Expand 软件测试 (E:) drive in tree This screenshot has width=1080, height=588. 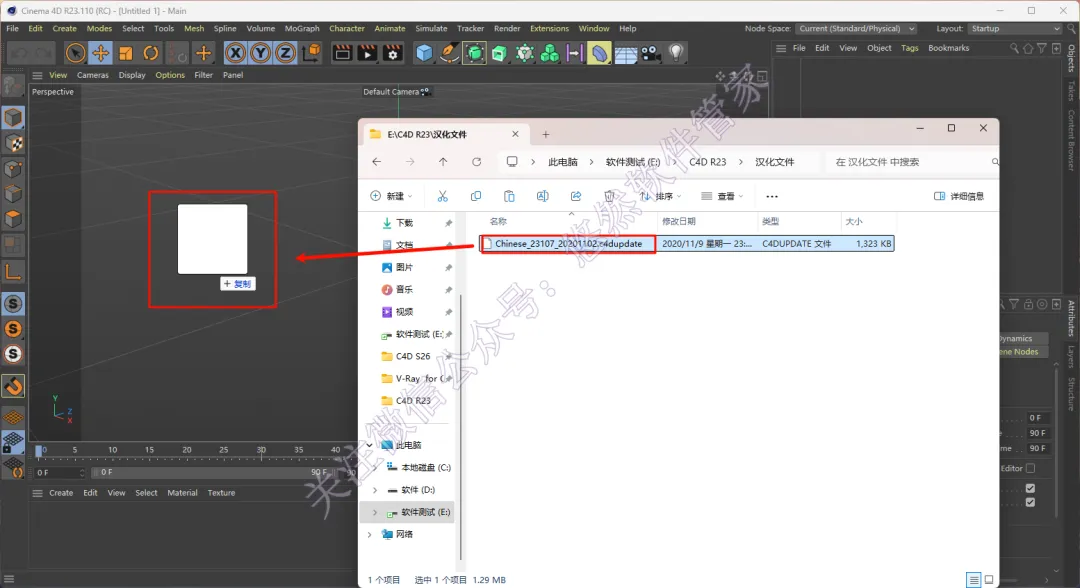(375, 512)
